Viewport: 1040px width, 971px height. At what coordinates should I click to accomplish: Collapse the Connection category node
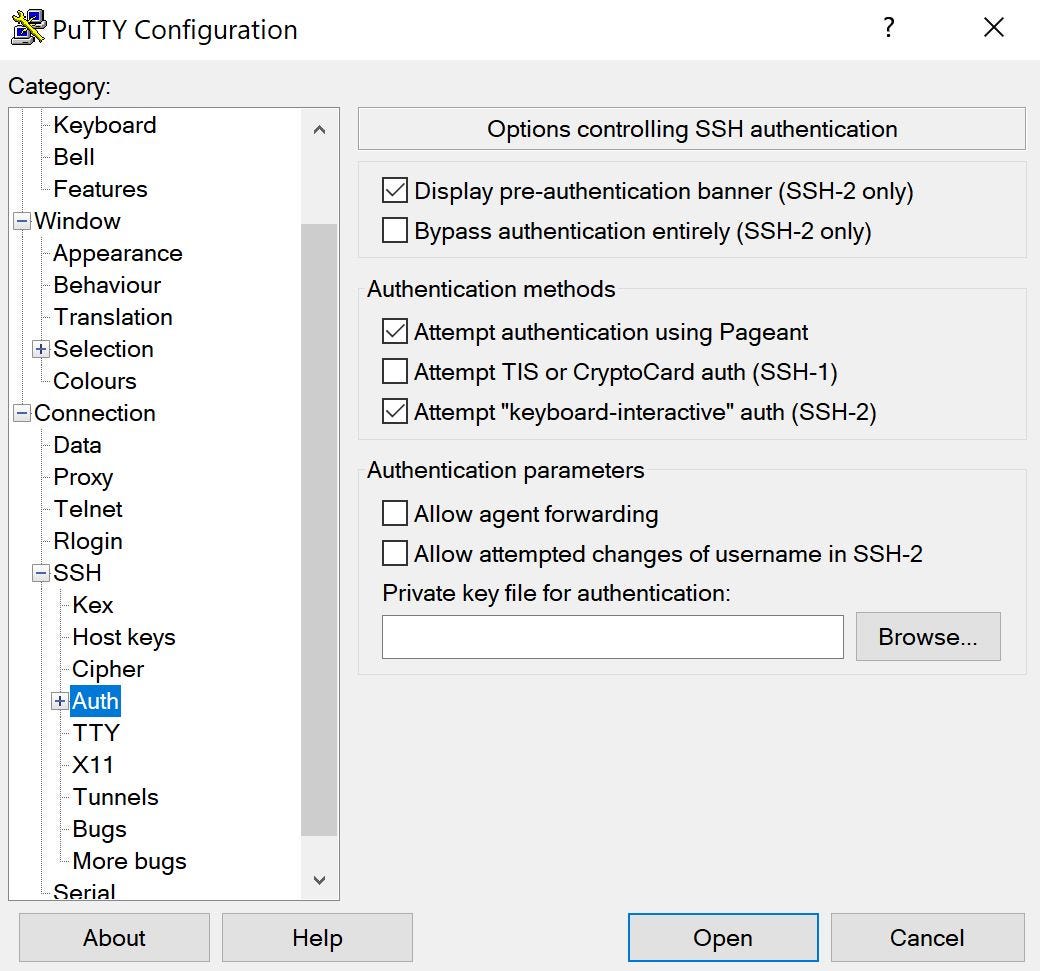pyautogui.click(x=21, y=413)
